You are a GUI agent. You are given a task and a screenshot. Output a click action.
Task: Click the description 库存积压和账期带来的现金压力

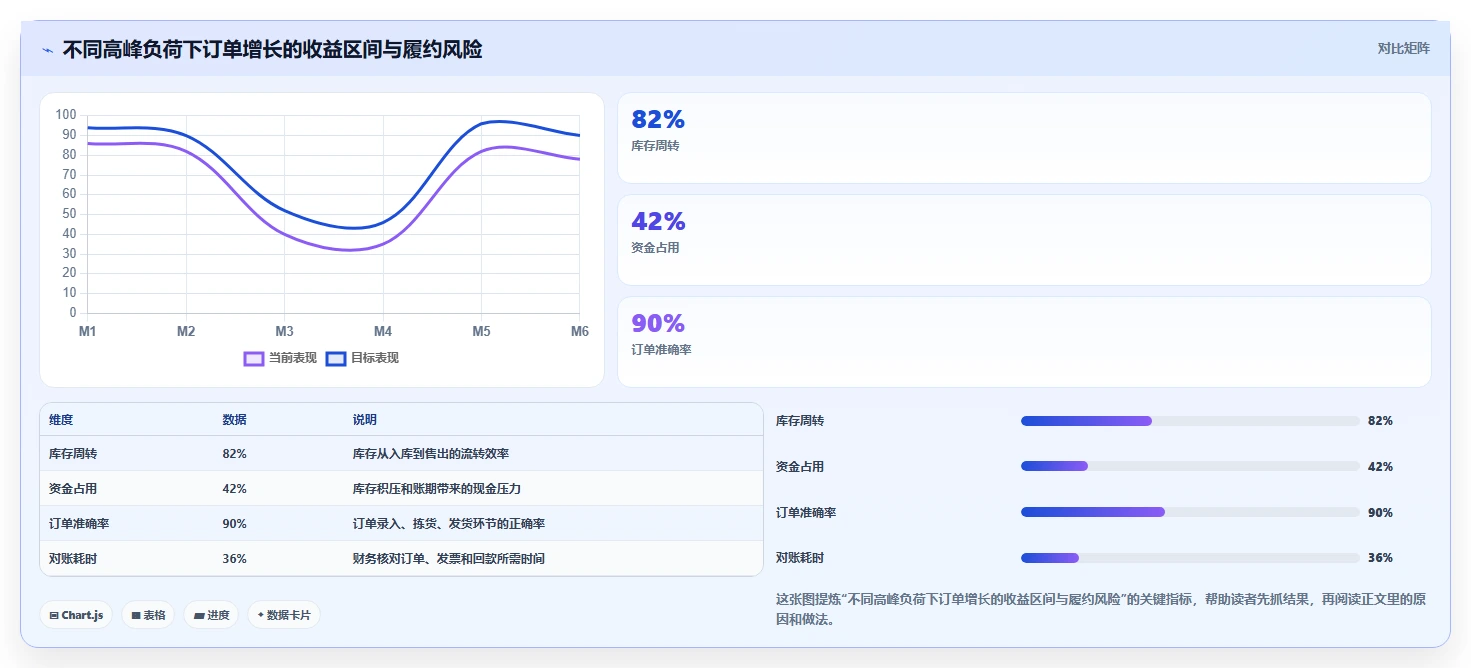tap(437, 489)
